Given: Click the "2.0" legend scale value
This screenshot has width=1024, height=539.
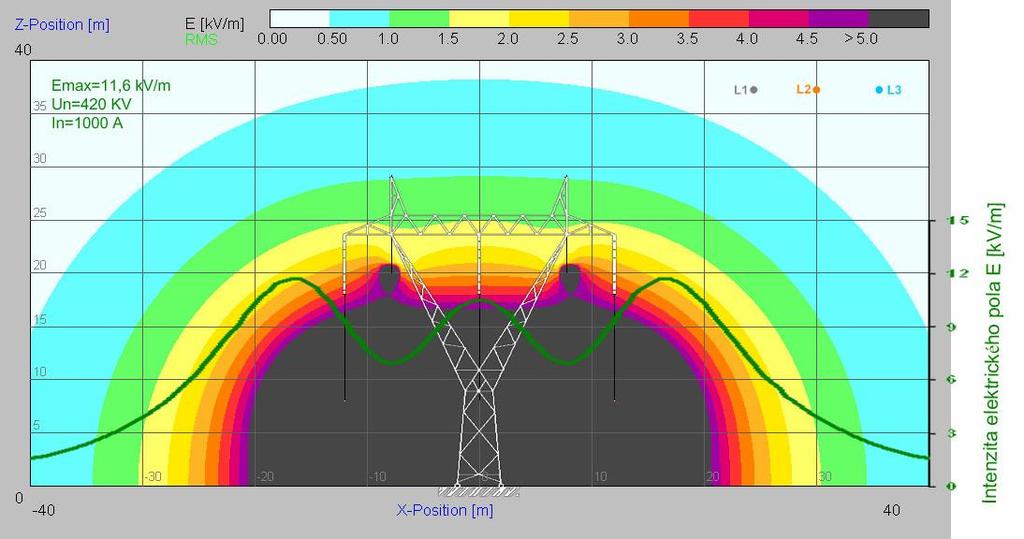Looking at the screenshot, I should 507,39.
